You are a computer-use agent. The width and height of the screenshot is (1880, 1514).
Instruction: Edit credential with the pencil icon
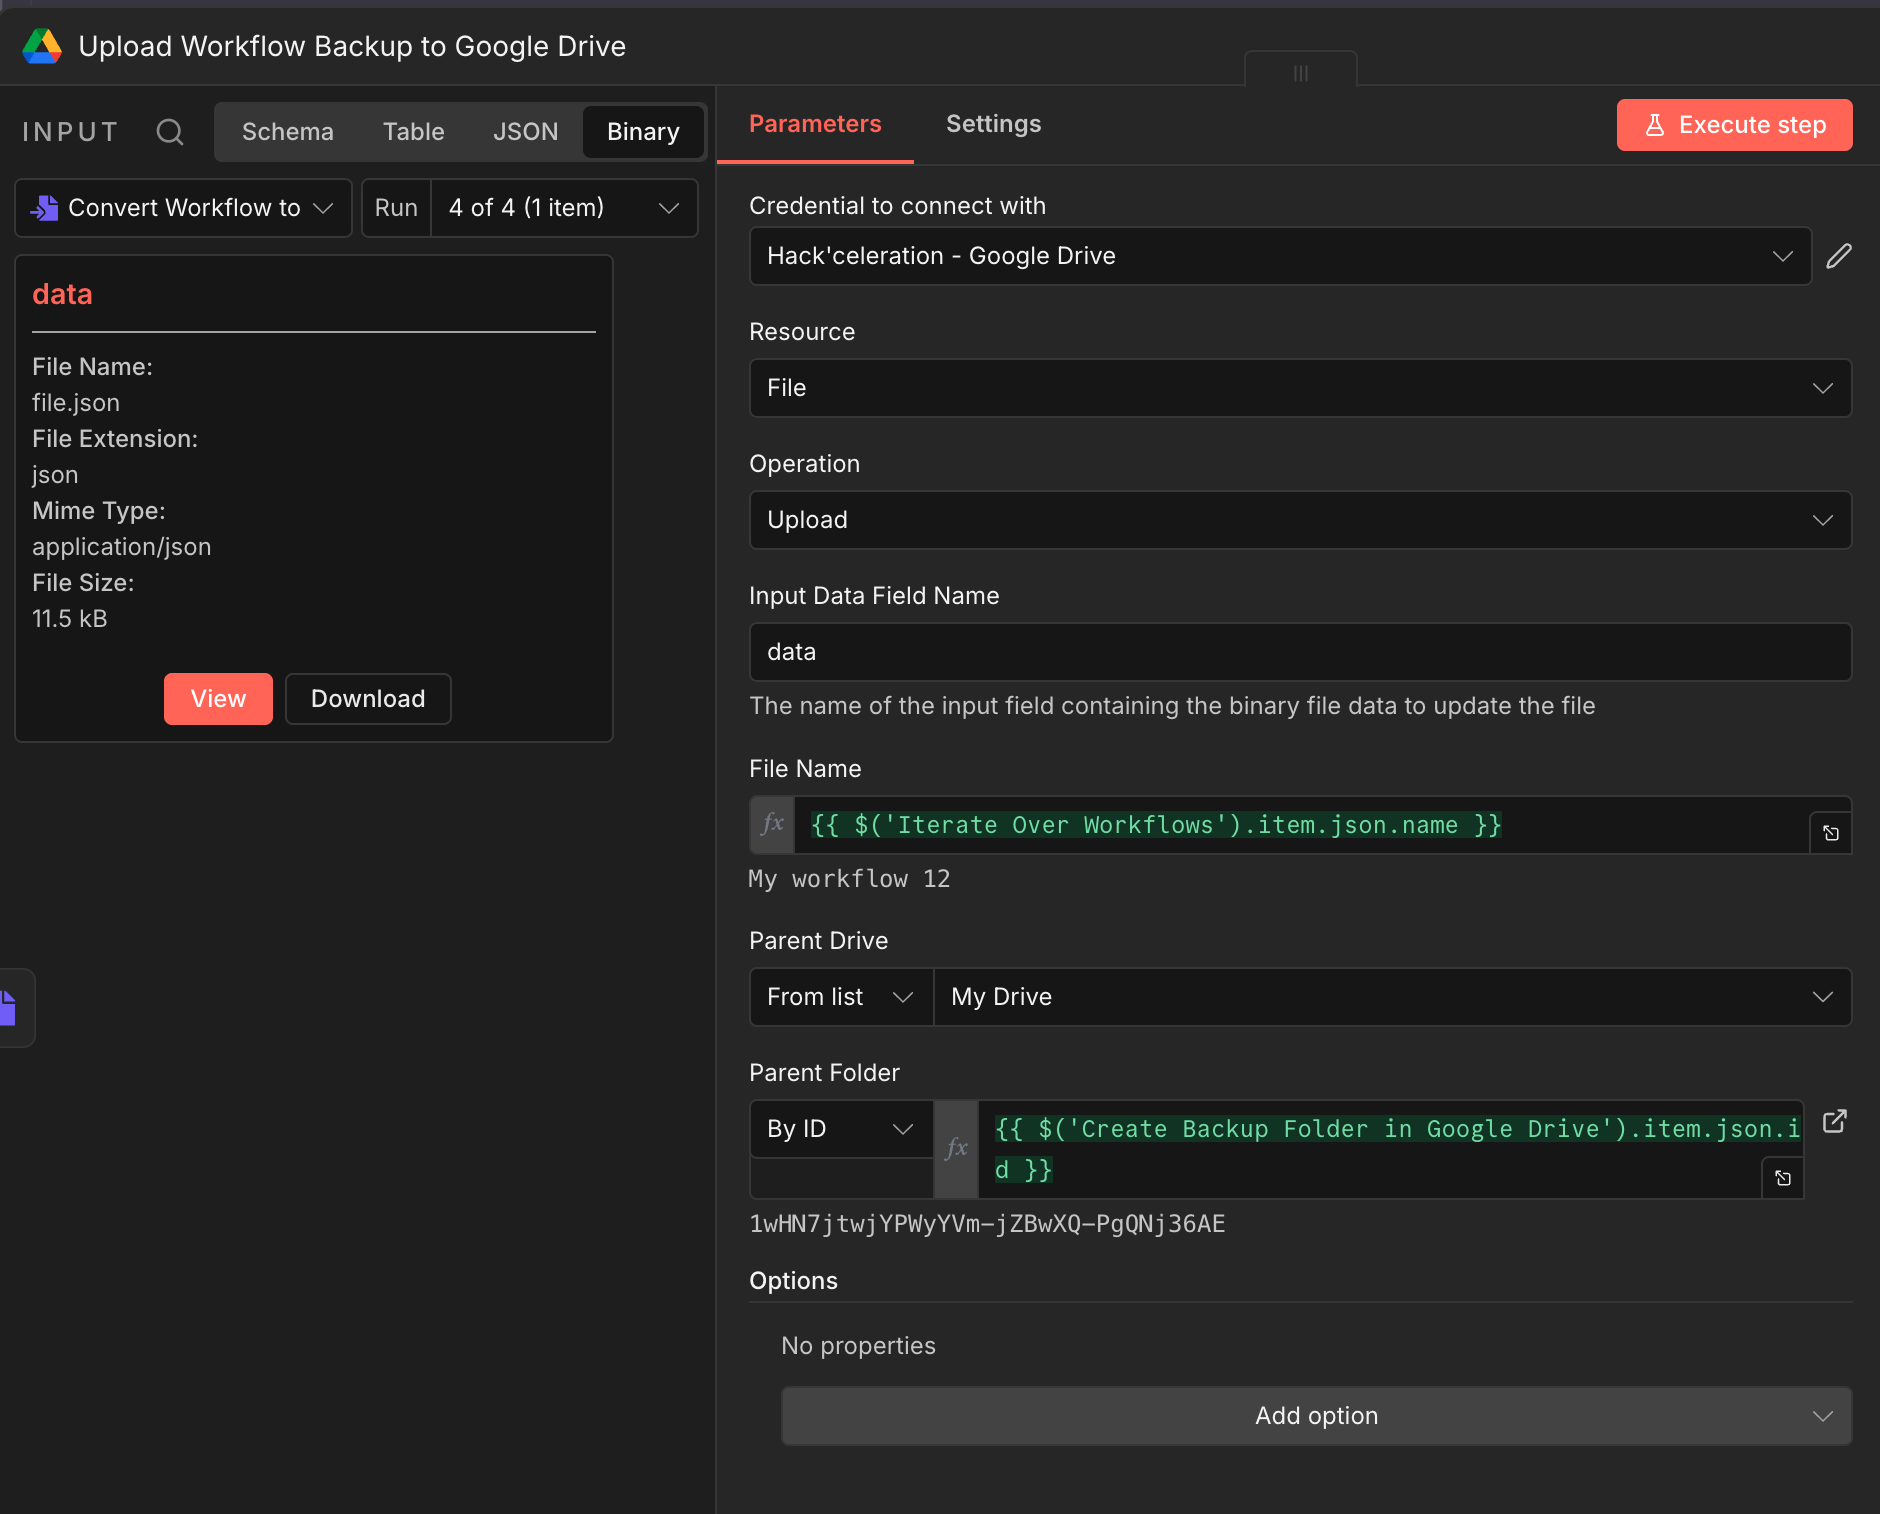click(x=1838, y=256)
